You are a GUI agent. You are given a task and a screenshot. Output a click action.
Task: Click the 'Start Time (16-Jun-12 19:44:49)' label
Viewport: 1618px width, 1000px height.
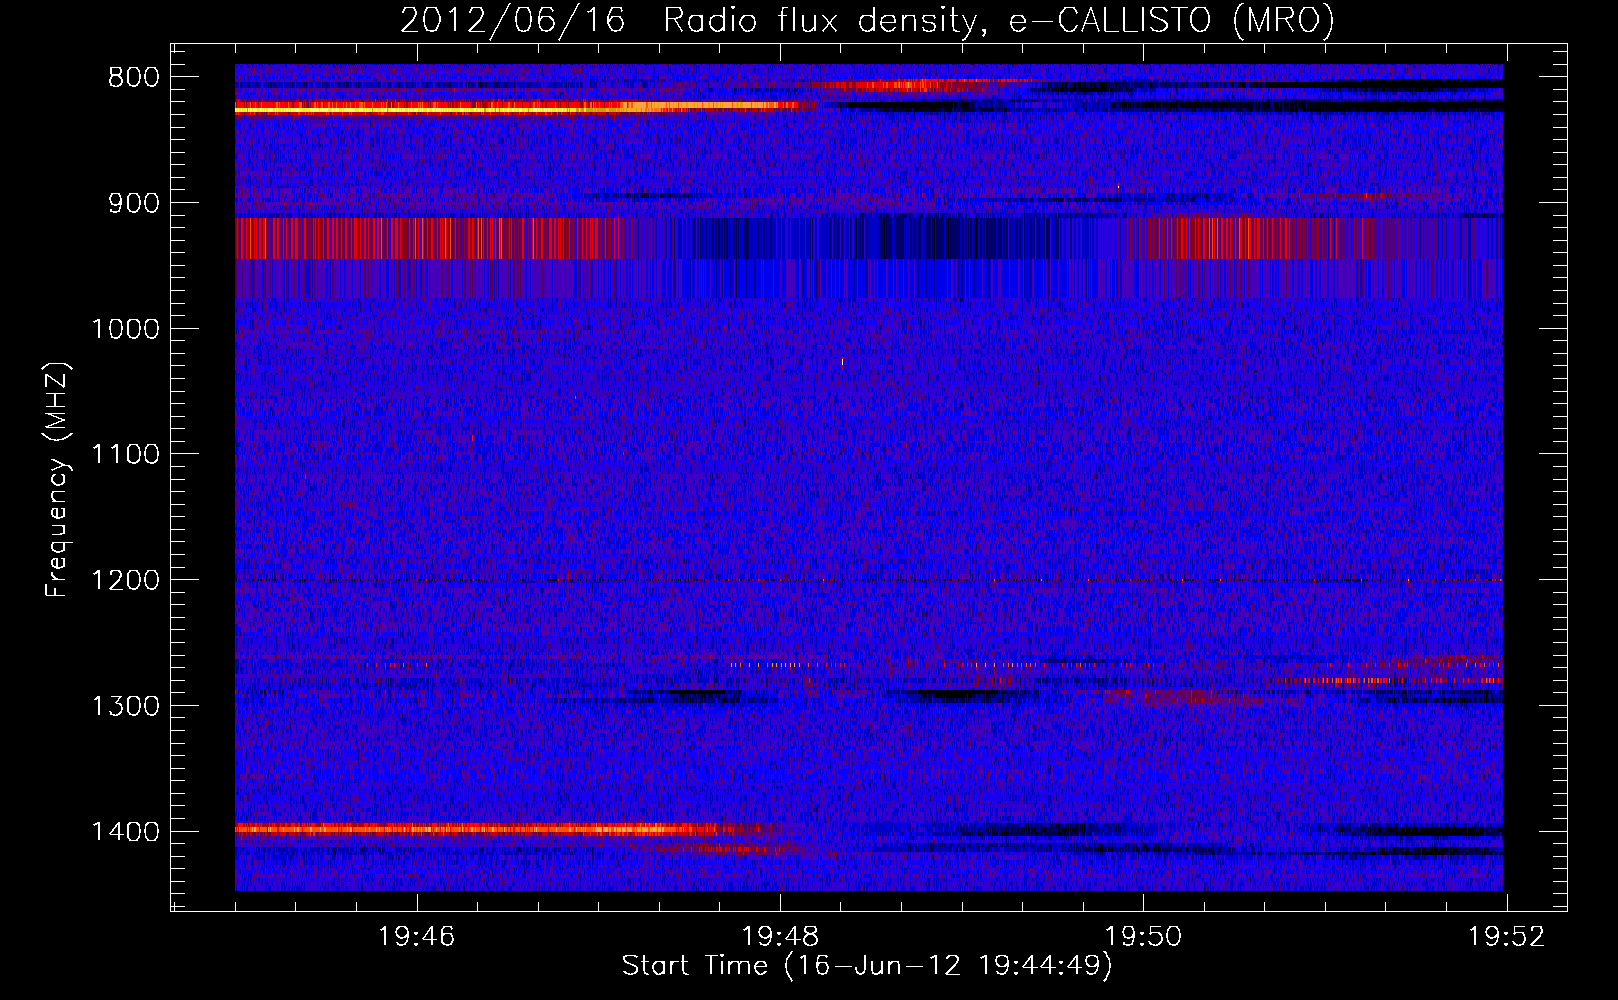(x=867, y=966)
